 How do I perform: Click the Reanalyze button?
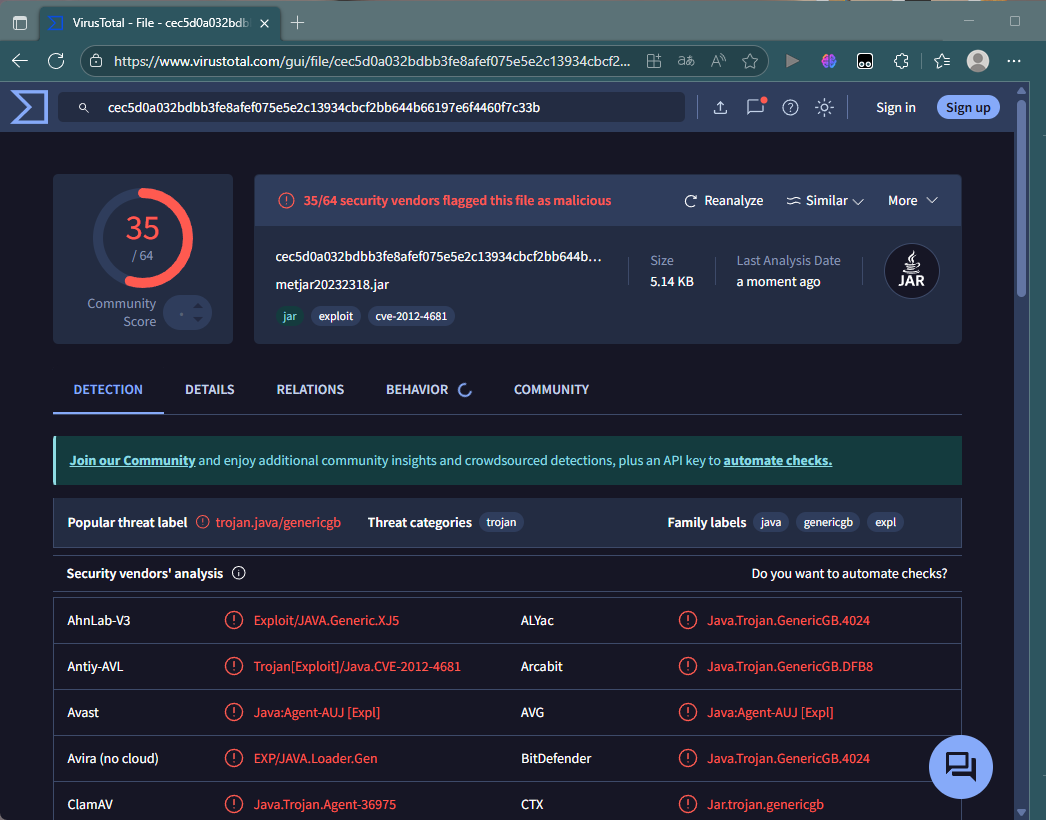[723, 200]
